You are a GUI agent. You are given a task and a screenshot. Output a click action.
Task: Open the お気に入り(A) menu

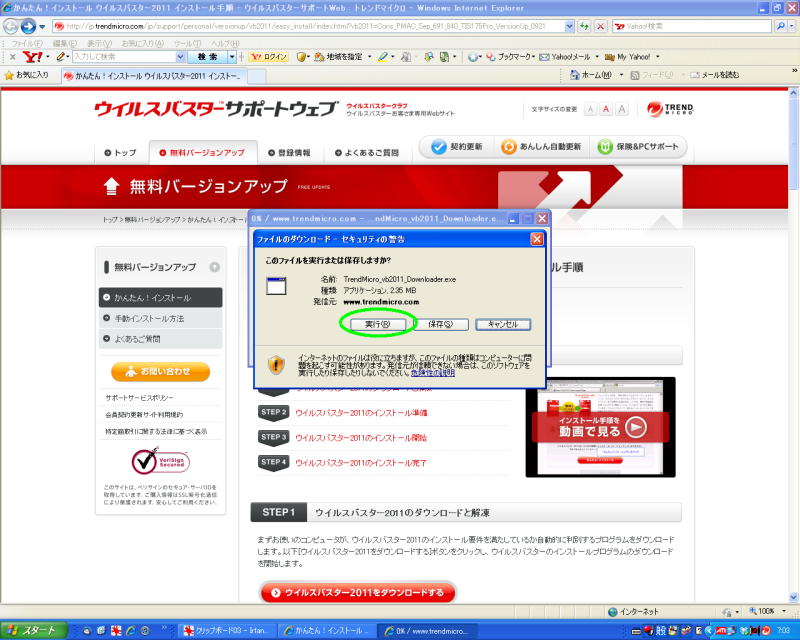(142, 43)
